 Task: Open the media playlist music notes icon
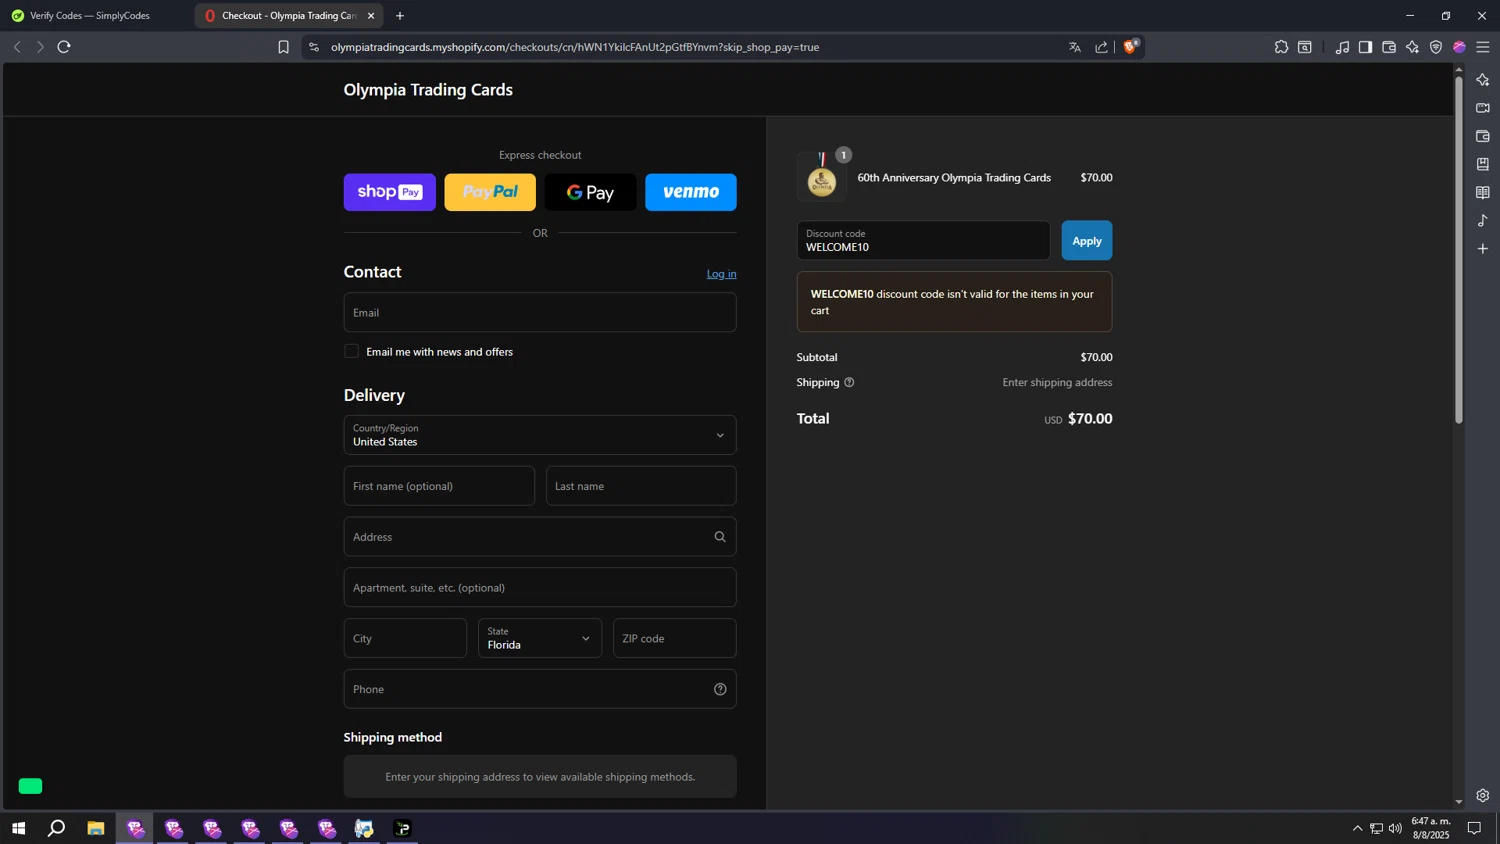coord(1342,47)
